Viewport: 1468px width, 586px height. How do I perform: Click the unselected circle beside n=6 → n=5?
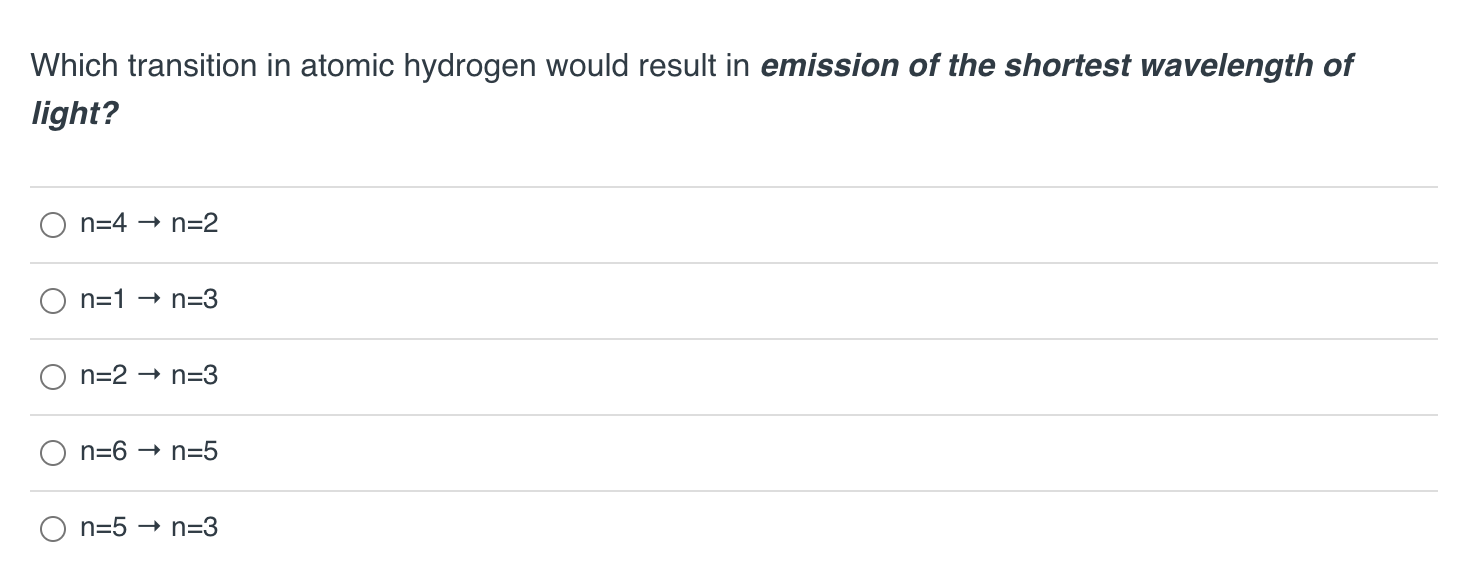(52, 452)
